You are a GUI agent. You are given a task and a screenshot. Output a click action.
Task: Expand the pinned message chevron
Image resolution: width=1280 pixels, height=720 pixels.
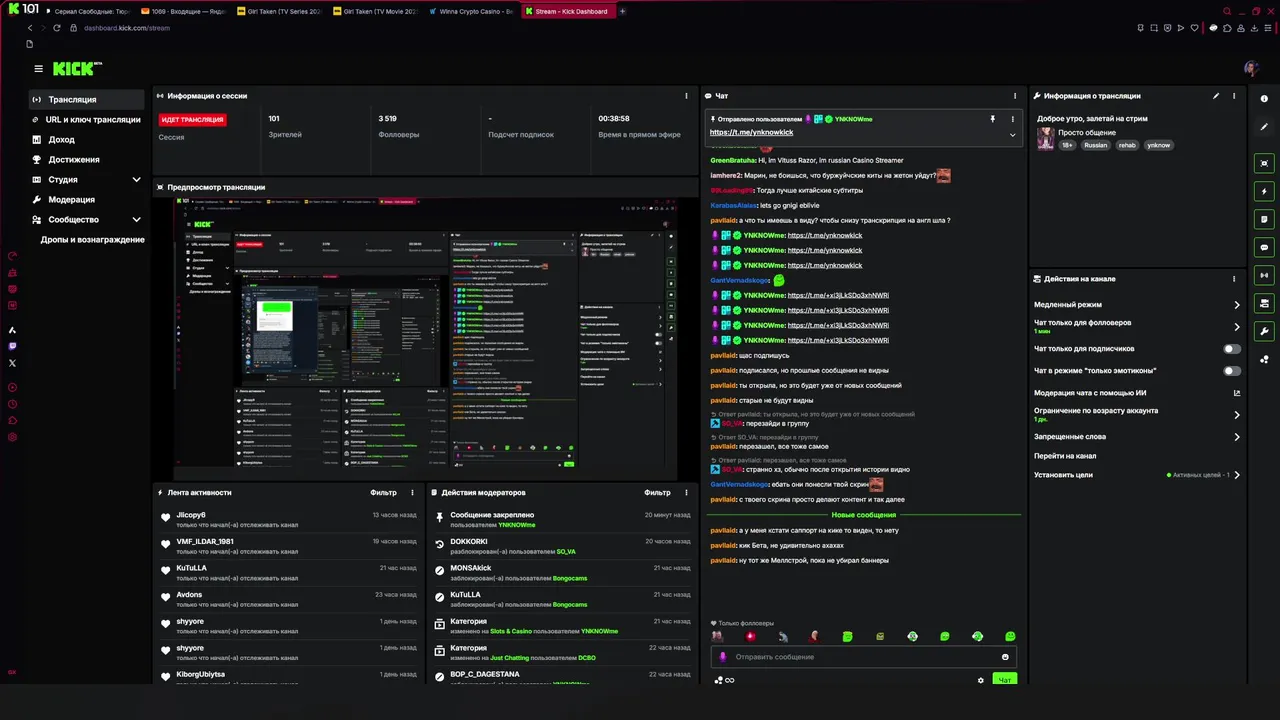point(1012,134)
